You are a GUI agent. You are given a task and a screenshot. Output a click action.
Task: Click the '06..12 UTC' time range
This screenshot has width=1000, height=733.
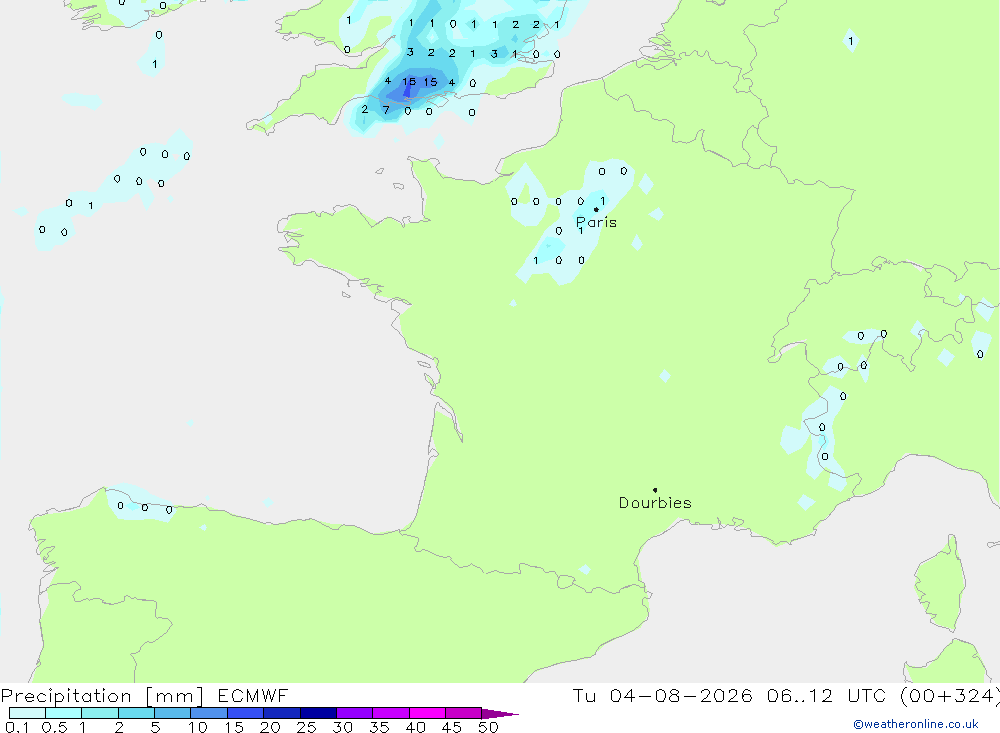pyautogui.click(x=826, y=695)
